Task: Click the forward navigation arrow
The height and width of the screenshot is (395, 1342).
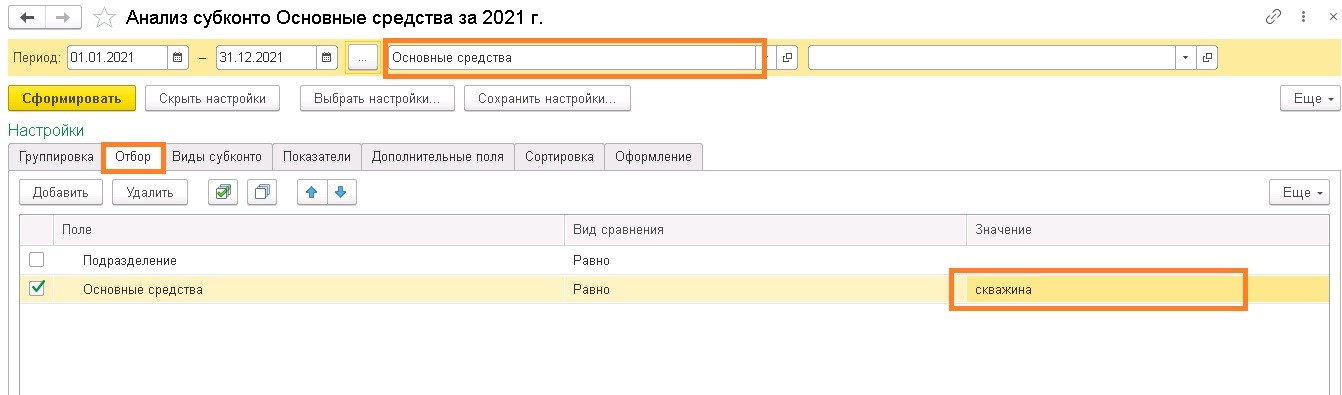Action: click(x=62, y=17)
